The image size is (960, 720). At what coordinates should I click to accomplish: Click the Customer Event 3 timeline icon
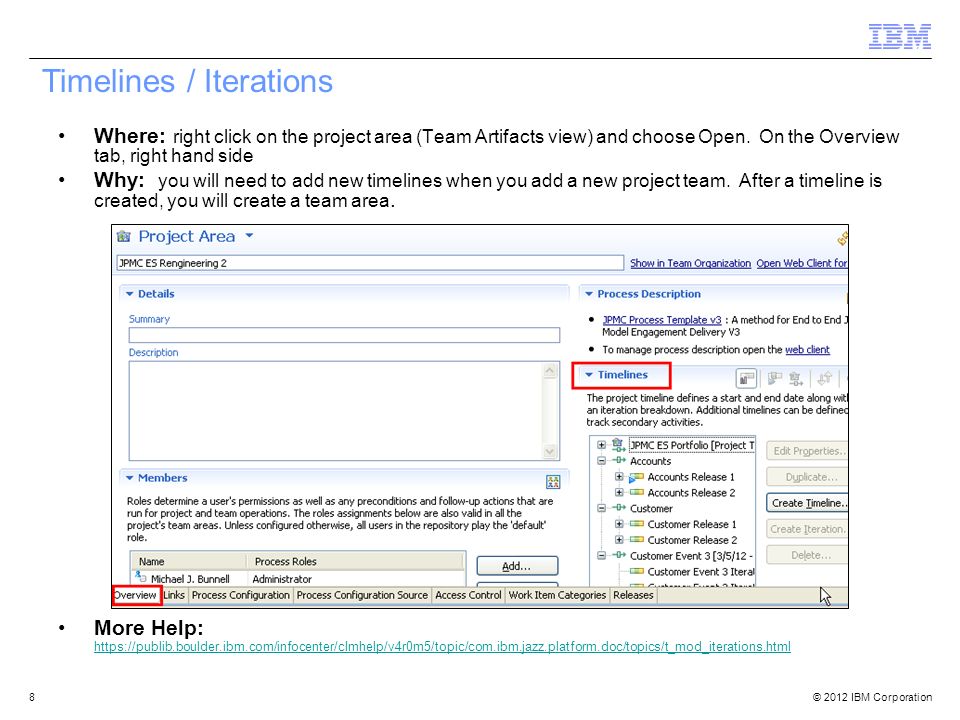tap(619, 555)
